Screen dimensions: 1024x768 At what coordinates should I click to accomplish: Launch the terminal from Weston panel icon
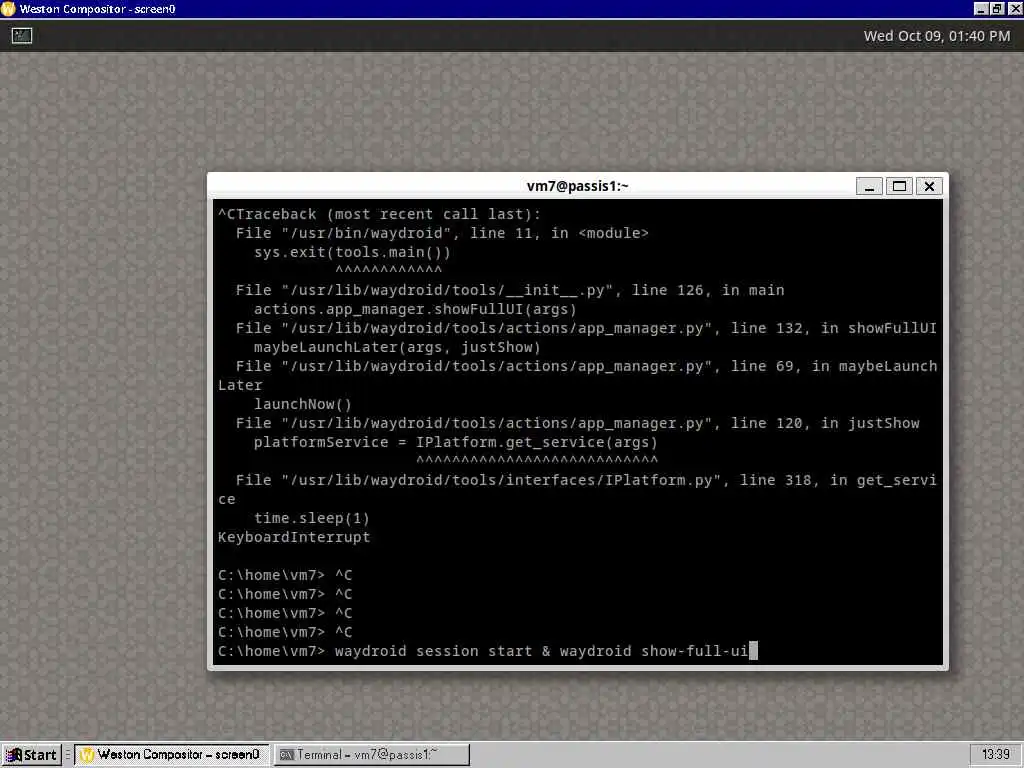click(22, 36)
